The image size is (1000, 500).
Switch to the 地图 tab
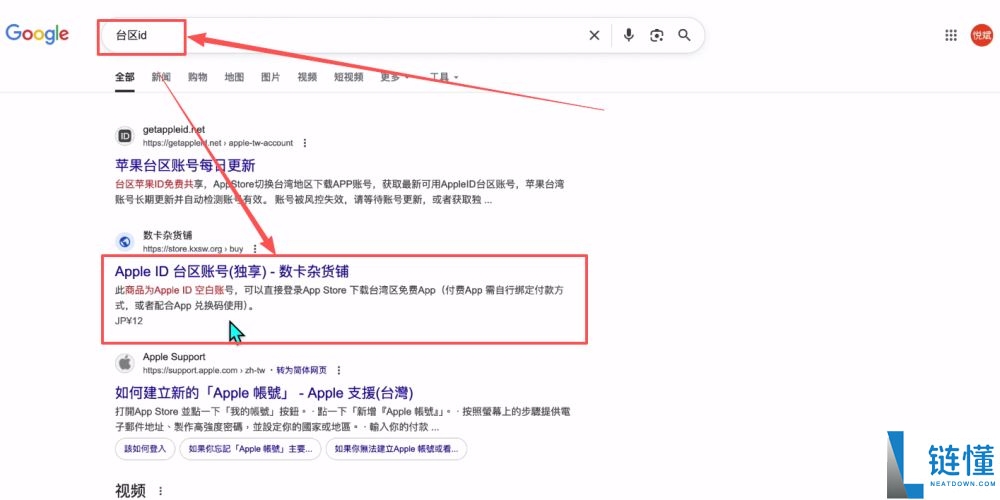(234, 77)
